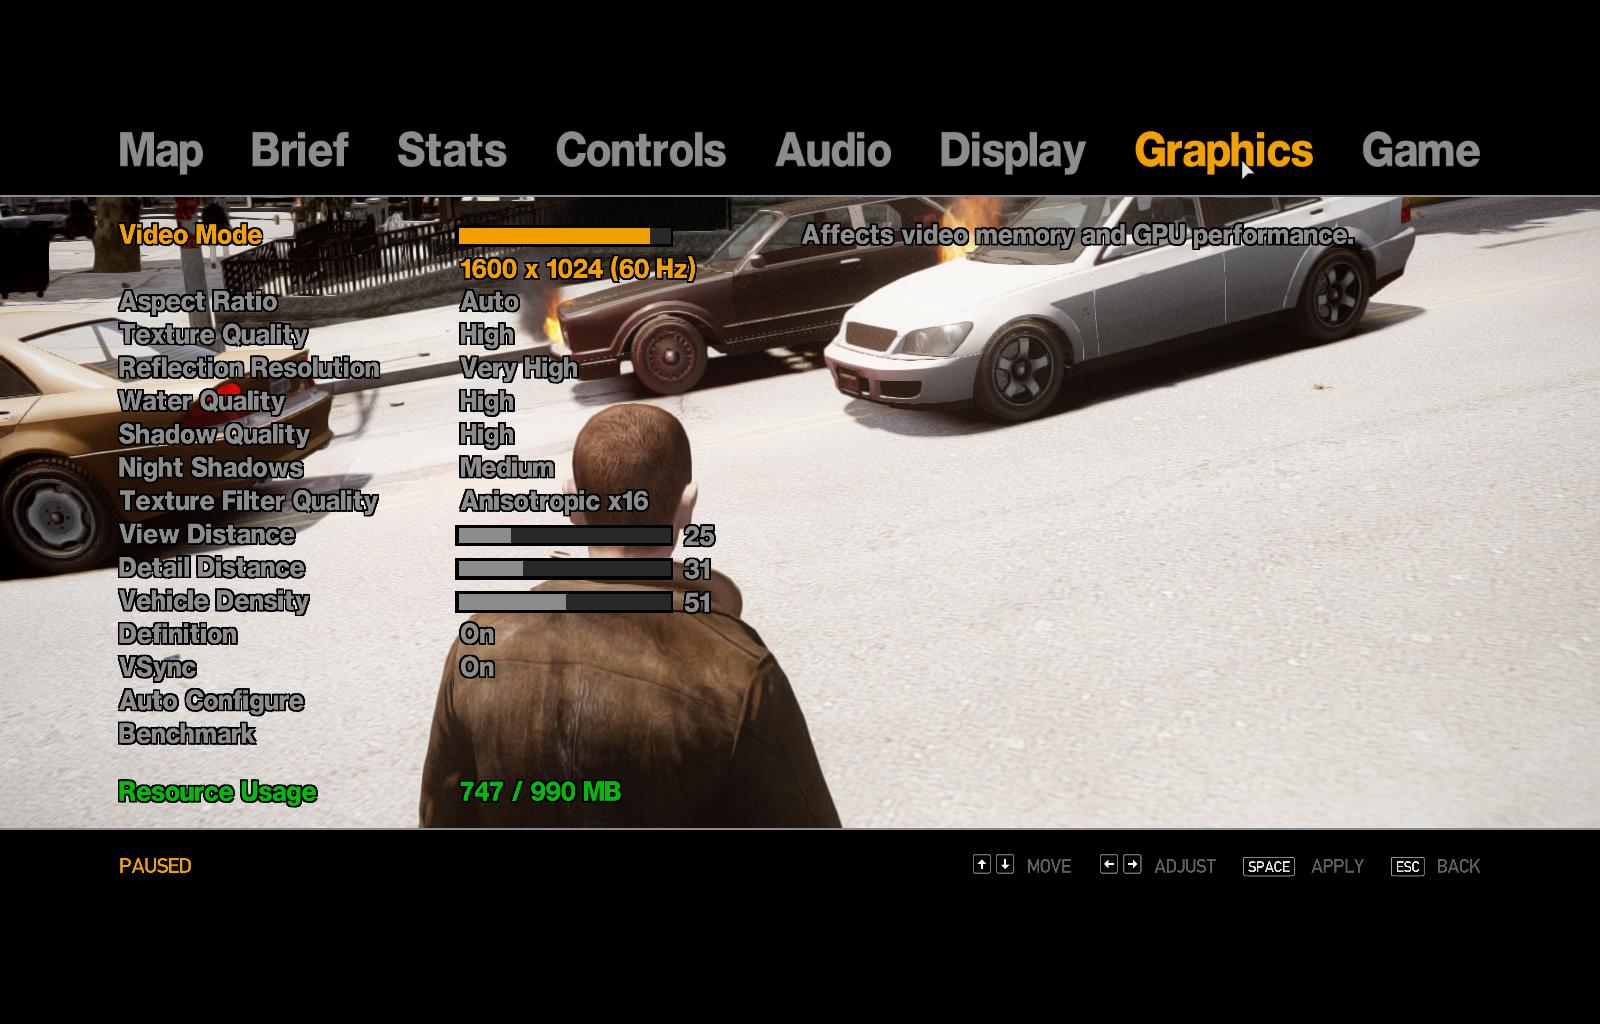1600x1024 pixels.
Task: Select Reflection Resolution setting
Action: pyautogui.click(x=249, y=368)
